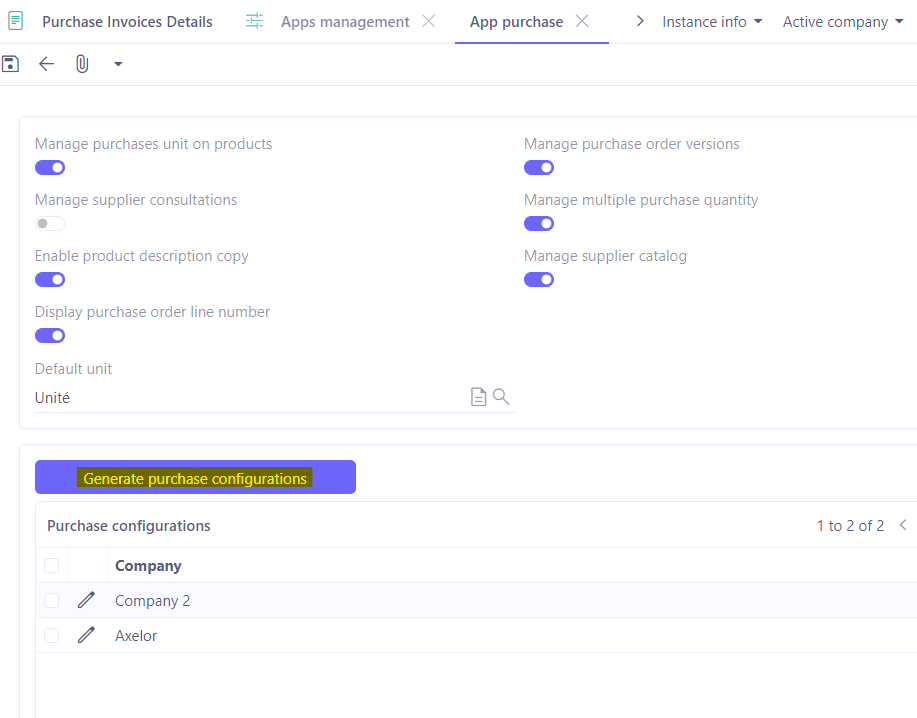Turn off Manage multiple purchase quantity
The width and height of the screenshot is (917, 718).
(x=538, y=223)
